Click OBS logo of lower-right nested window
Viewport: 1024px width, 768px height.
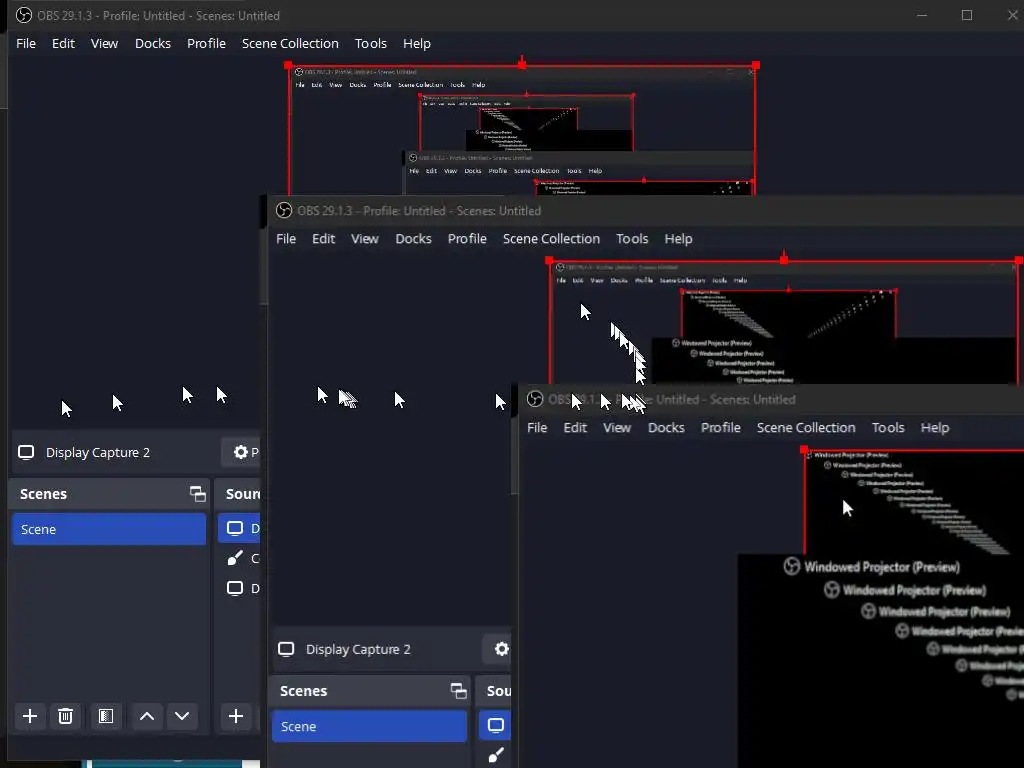[x=535, y=399]
